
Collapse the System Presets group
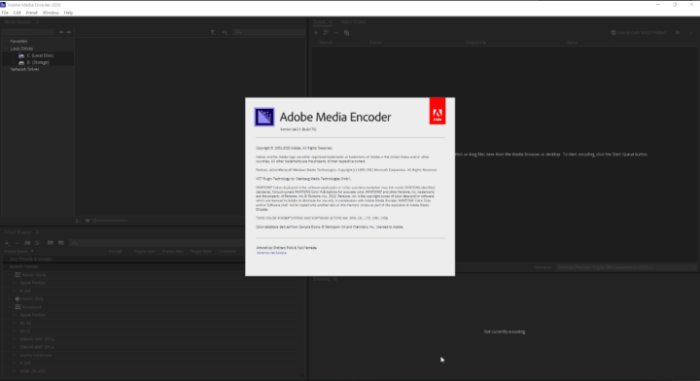point(6,267)
